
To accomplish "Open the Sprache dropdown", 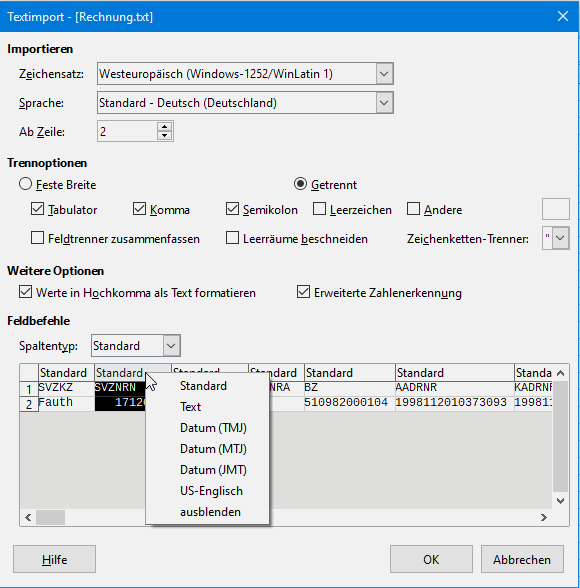I will [x=384, y=103].
